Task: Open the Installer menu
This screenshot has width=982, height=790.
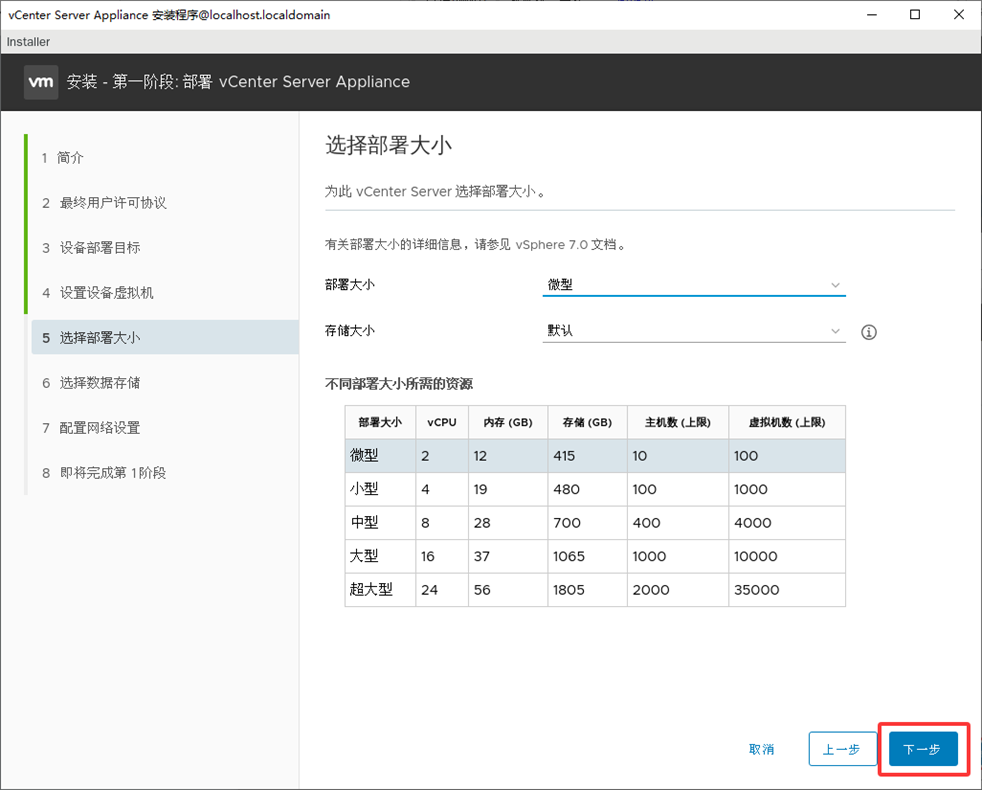Action: click(x=28, y=42)
